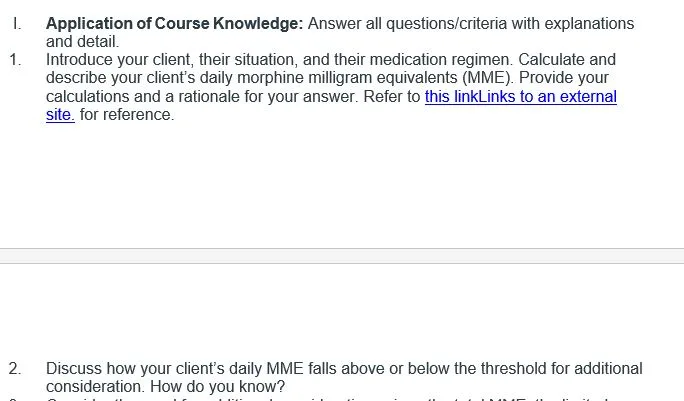Click the "Introduce your client" phrase
The image size is (684, 401).
click(x=118, y=60)
